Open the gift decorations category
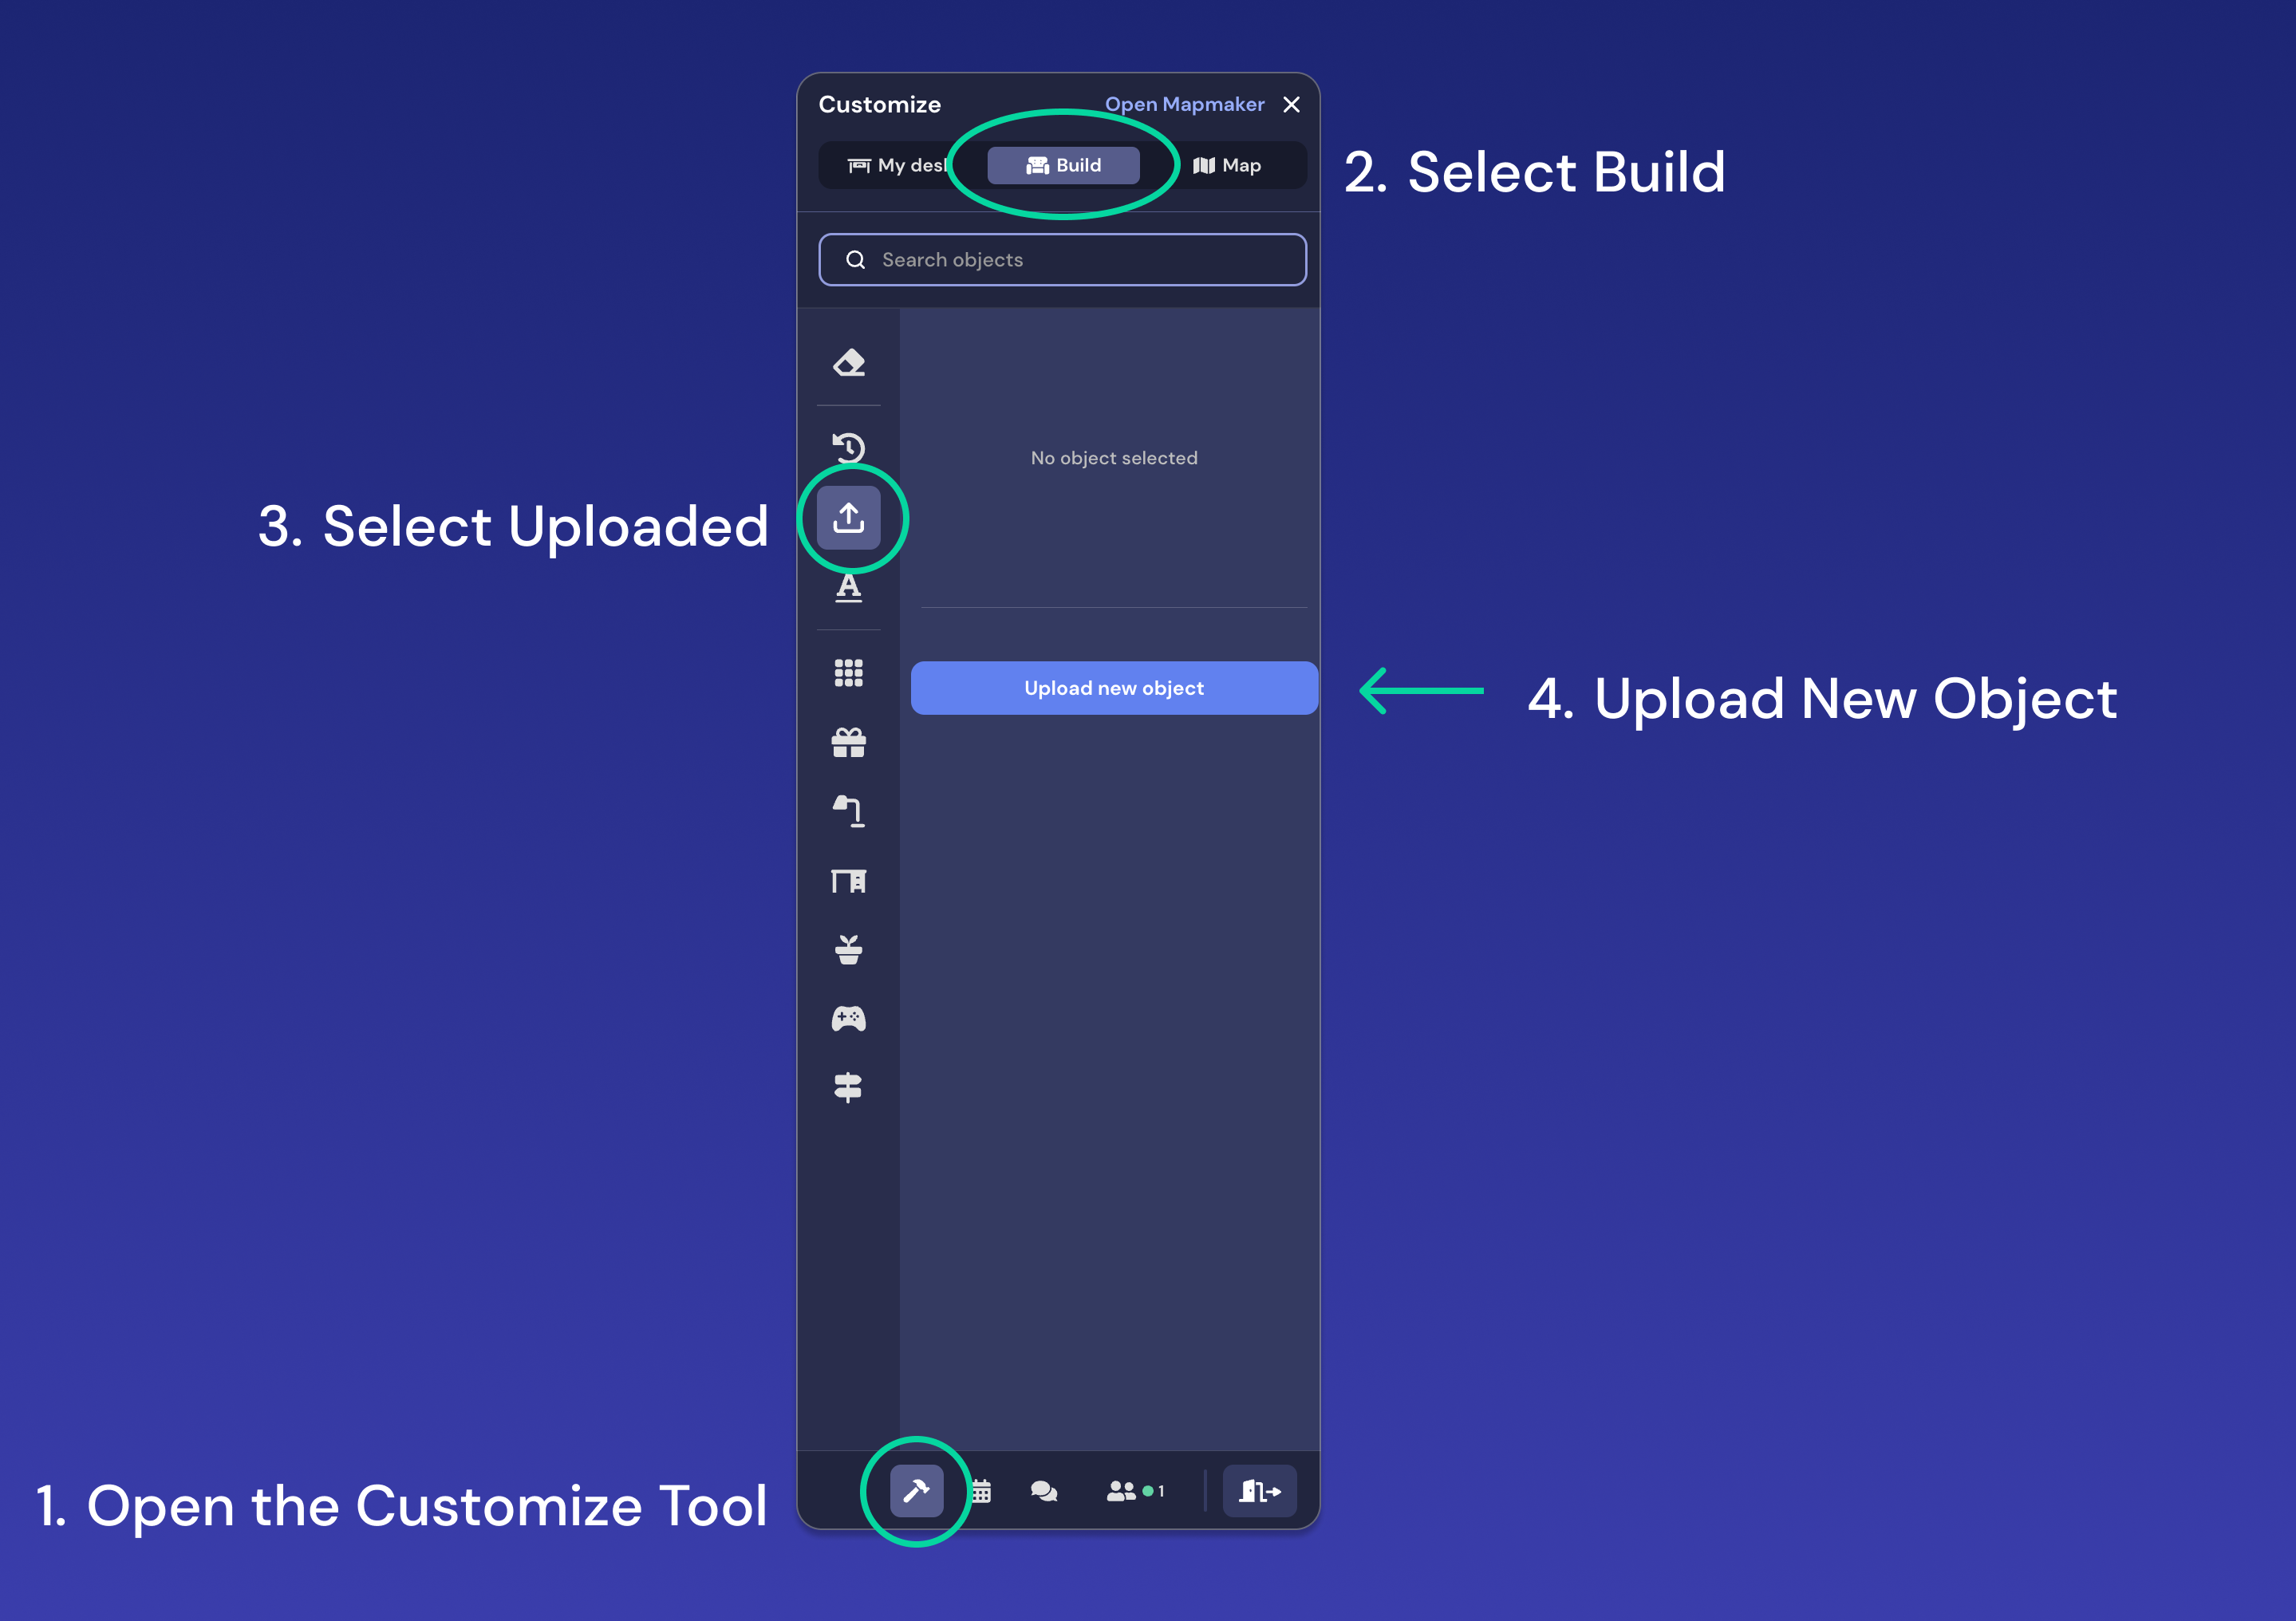 point(849,742)
